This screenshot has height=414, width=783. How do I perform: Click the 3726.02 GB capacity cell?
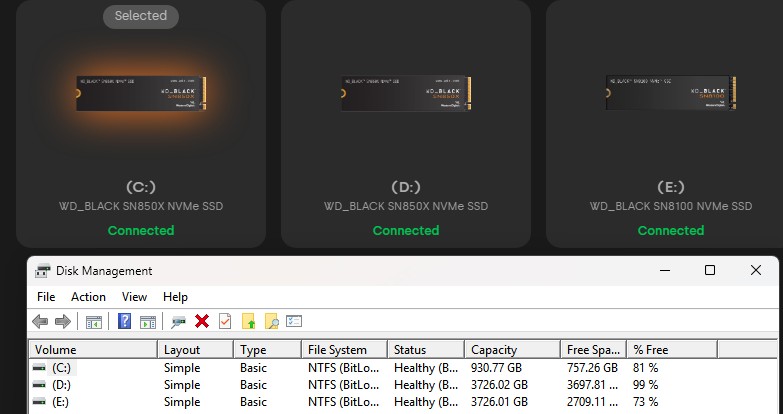(x=499, y=385)
